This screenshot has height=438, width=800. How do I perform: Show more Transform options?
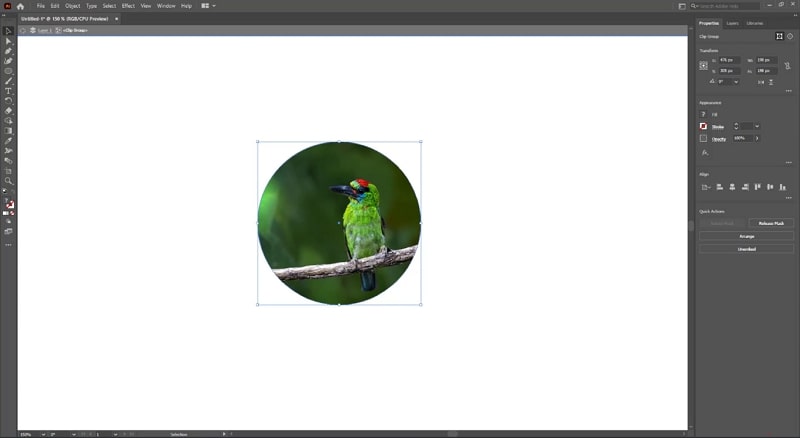tap(789, 91)
